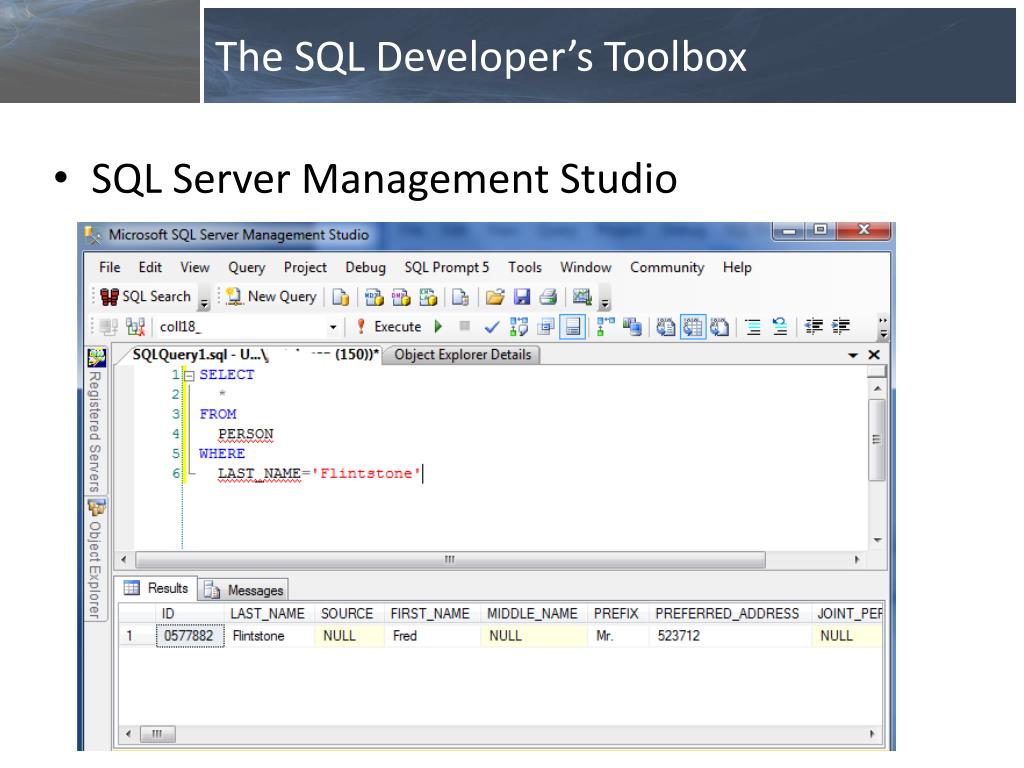Image resolution: width=1024 pixels, height=768 pixels.
Task: Comment out the selected lines
Action: (x=753, y=327)
